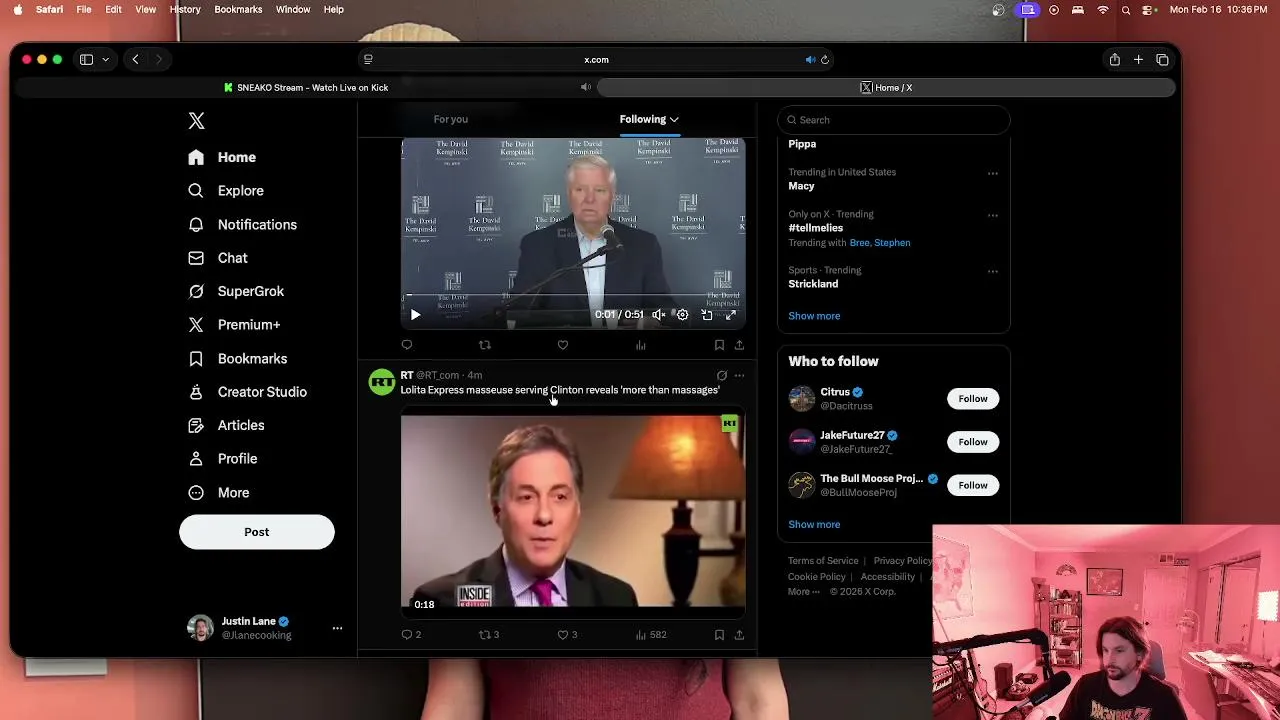This screenshot has height=720, width=1280.
Task: Share the press conference video post
Action: pyautogui.click(x=739, y=345)
